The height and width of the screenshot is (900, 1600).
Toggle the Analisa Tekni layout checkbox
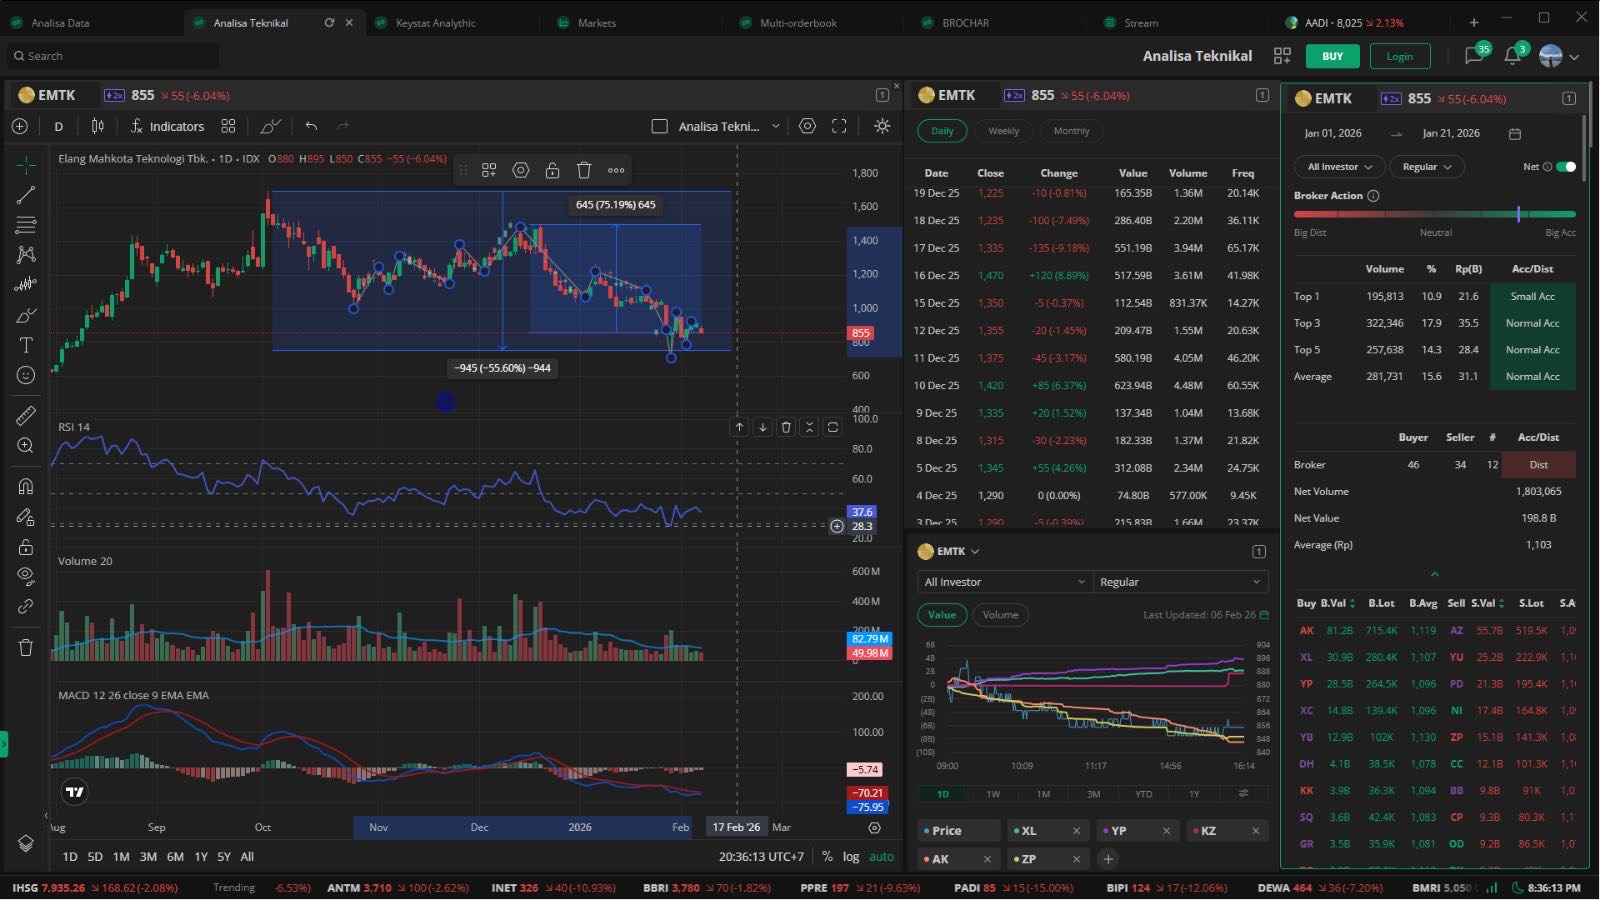(x=659, y=126)
